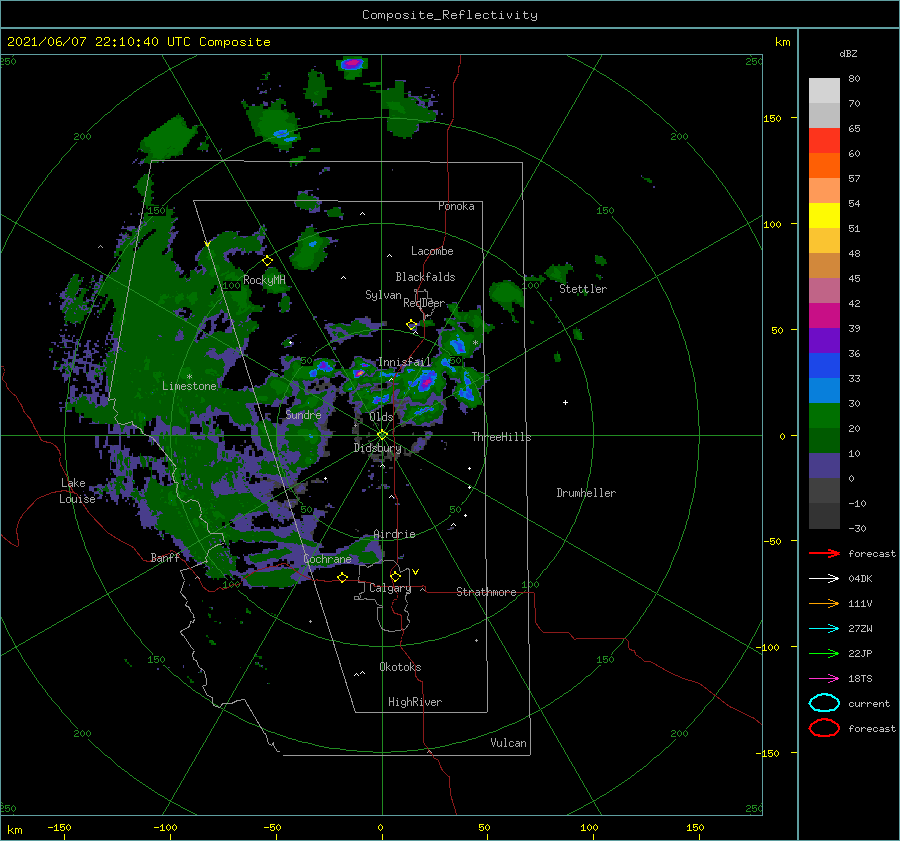
Task: Click the red forecast arrow in legend
Action: (x=824, y=553)
